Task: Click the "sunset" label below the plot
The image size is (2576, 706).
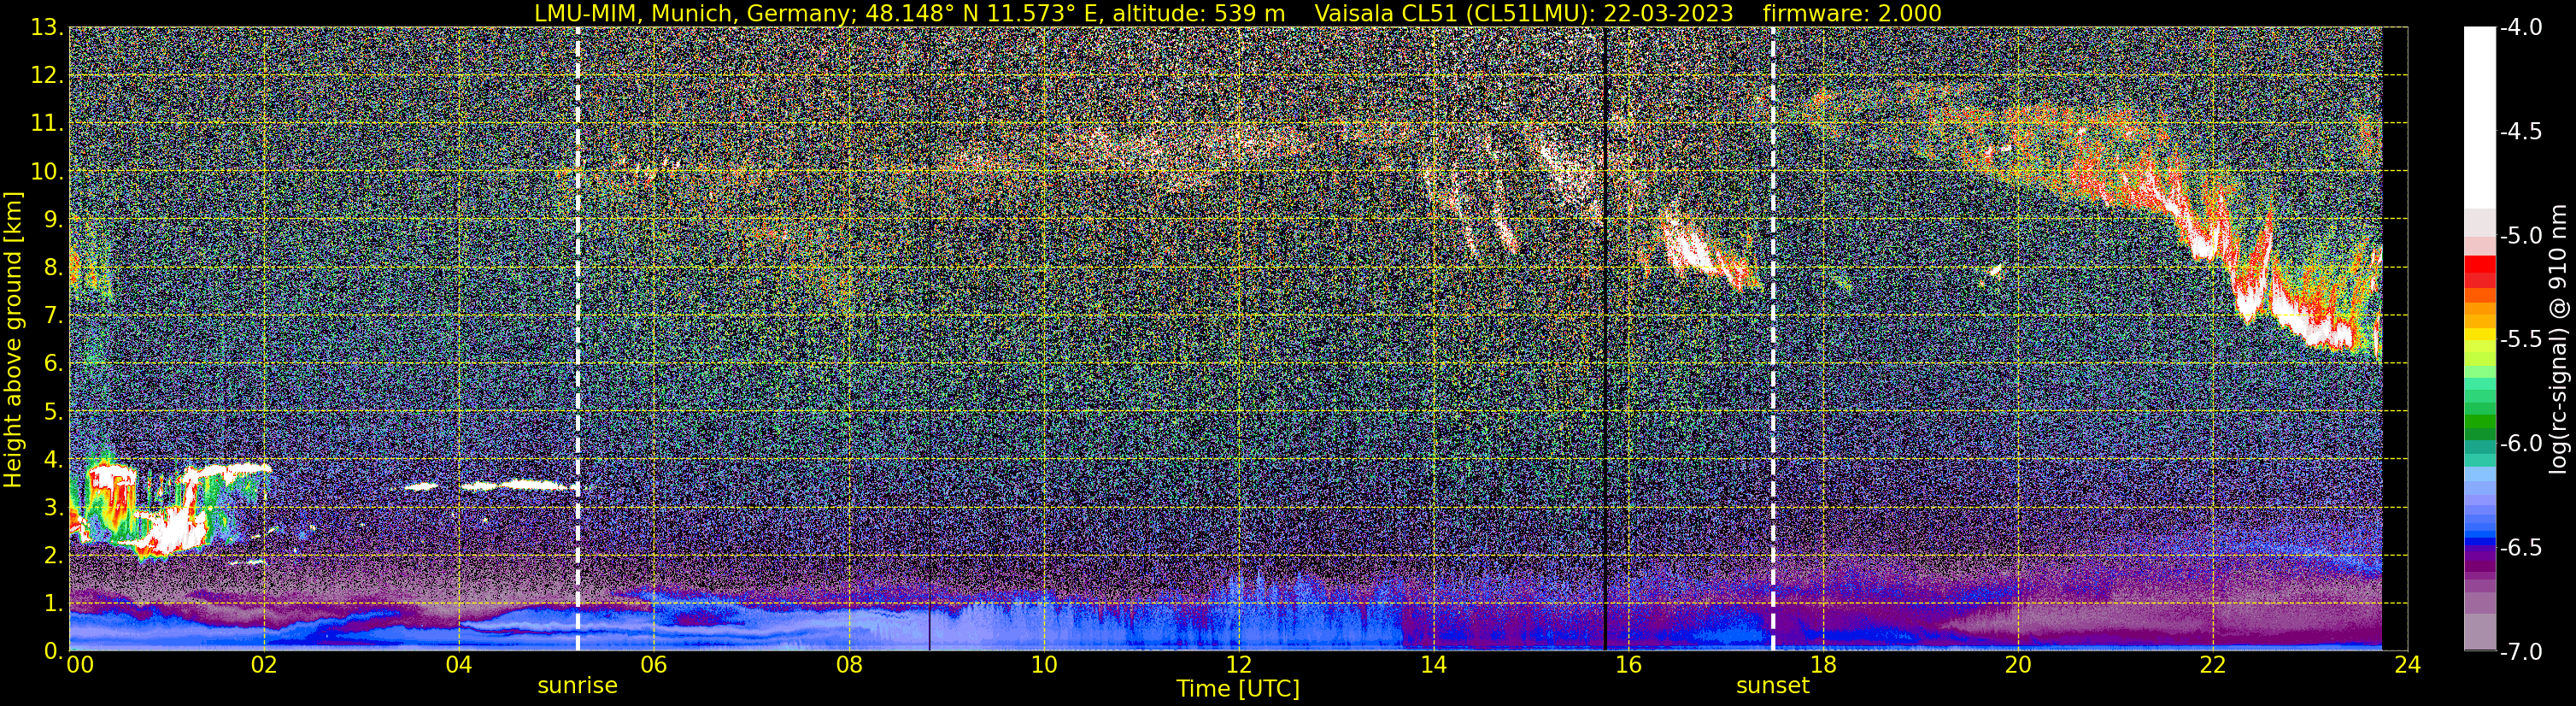Action: click(1772, 686)
